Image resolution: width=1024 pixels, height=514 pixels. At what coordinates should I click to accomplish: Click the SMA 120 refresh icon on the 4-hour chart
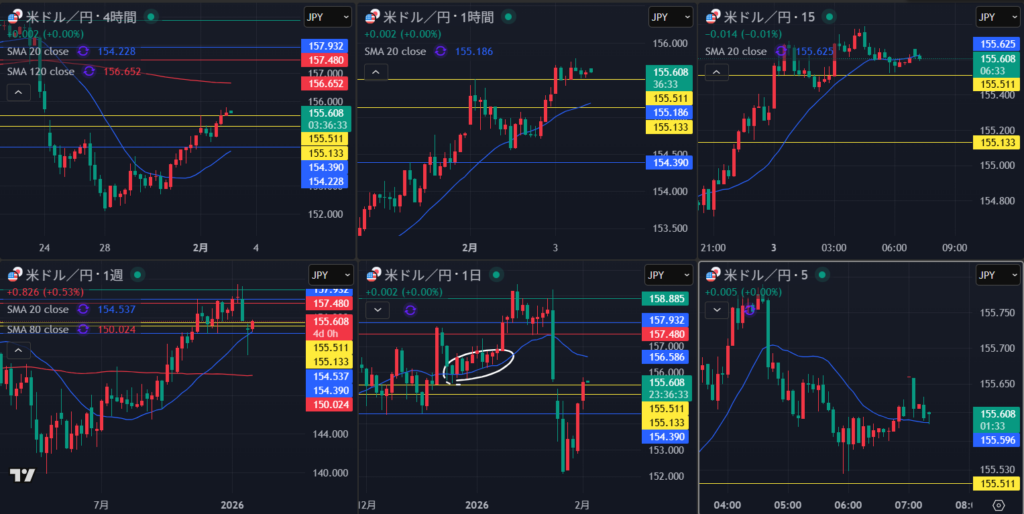(90, 71)
